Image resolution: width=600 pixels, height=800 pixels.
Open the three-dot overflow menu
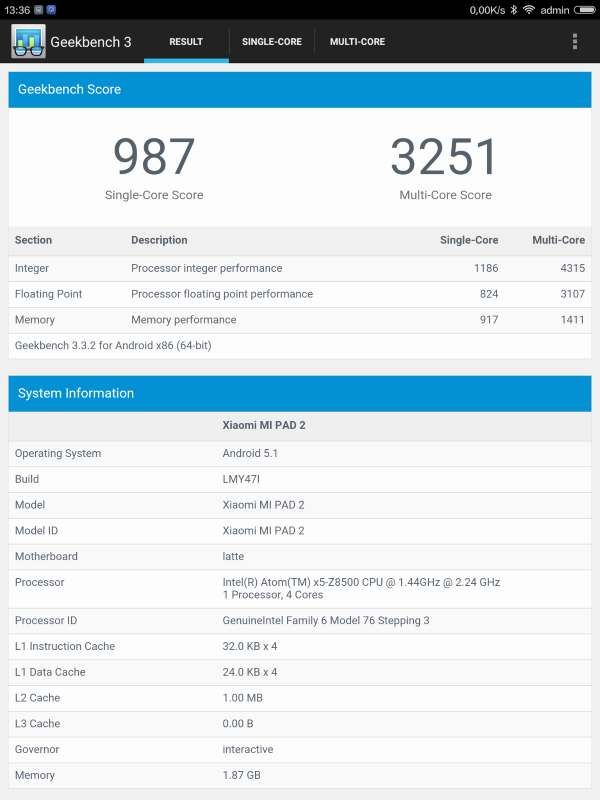574,42
